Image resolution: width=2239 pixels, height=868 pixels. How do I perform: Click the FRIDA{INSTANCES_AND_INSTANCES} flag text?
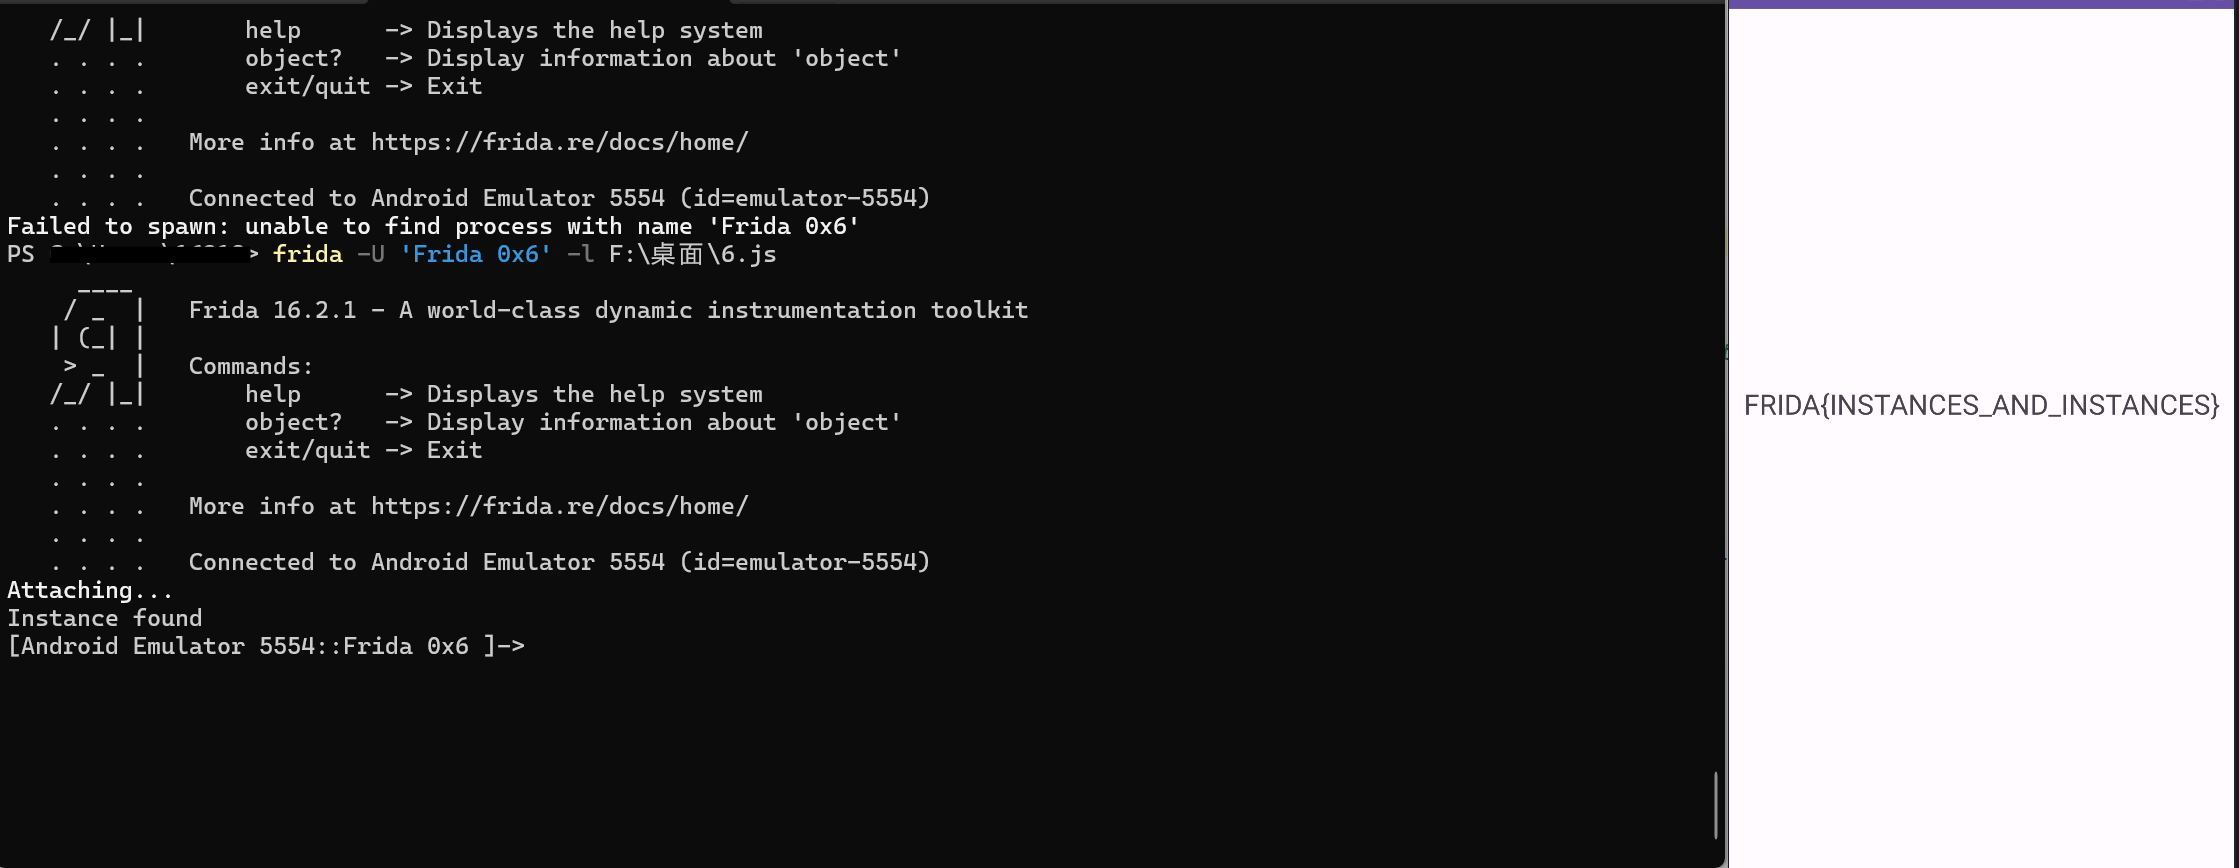click(x=1981, y=405)
